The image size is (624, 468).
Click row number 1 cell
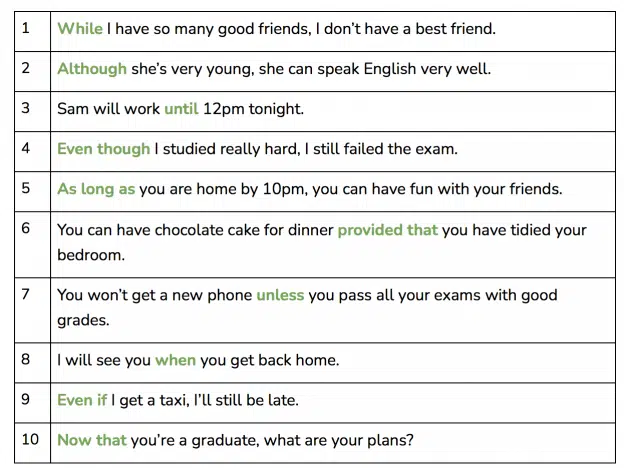[33, 31]
